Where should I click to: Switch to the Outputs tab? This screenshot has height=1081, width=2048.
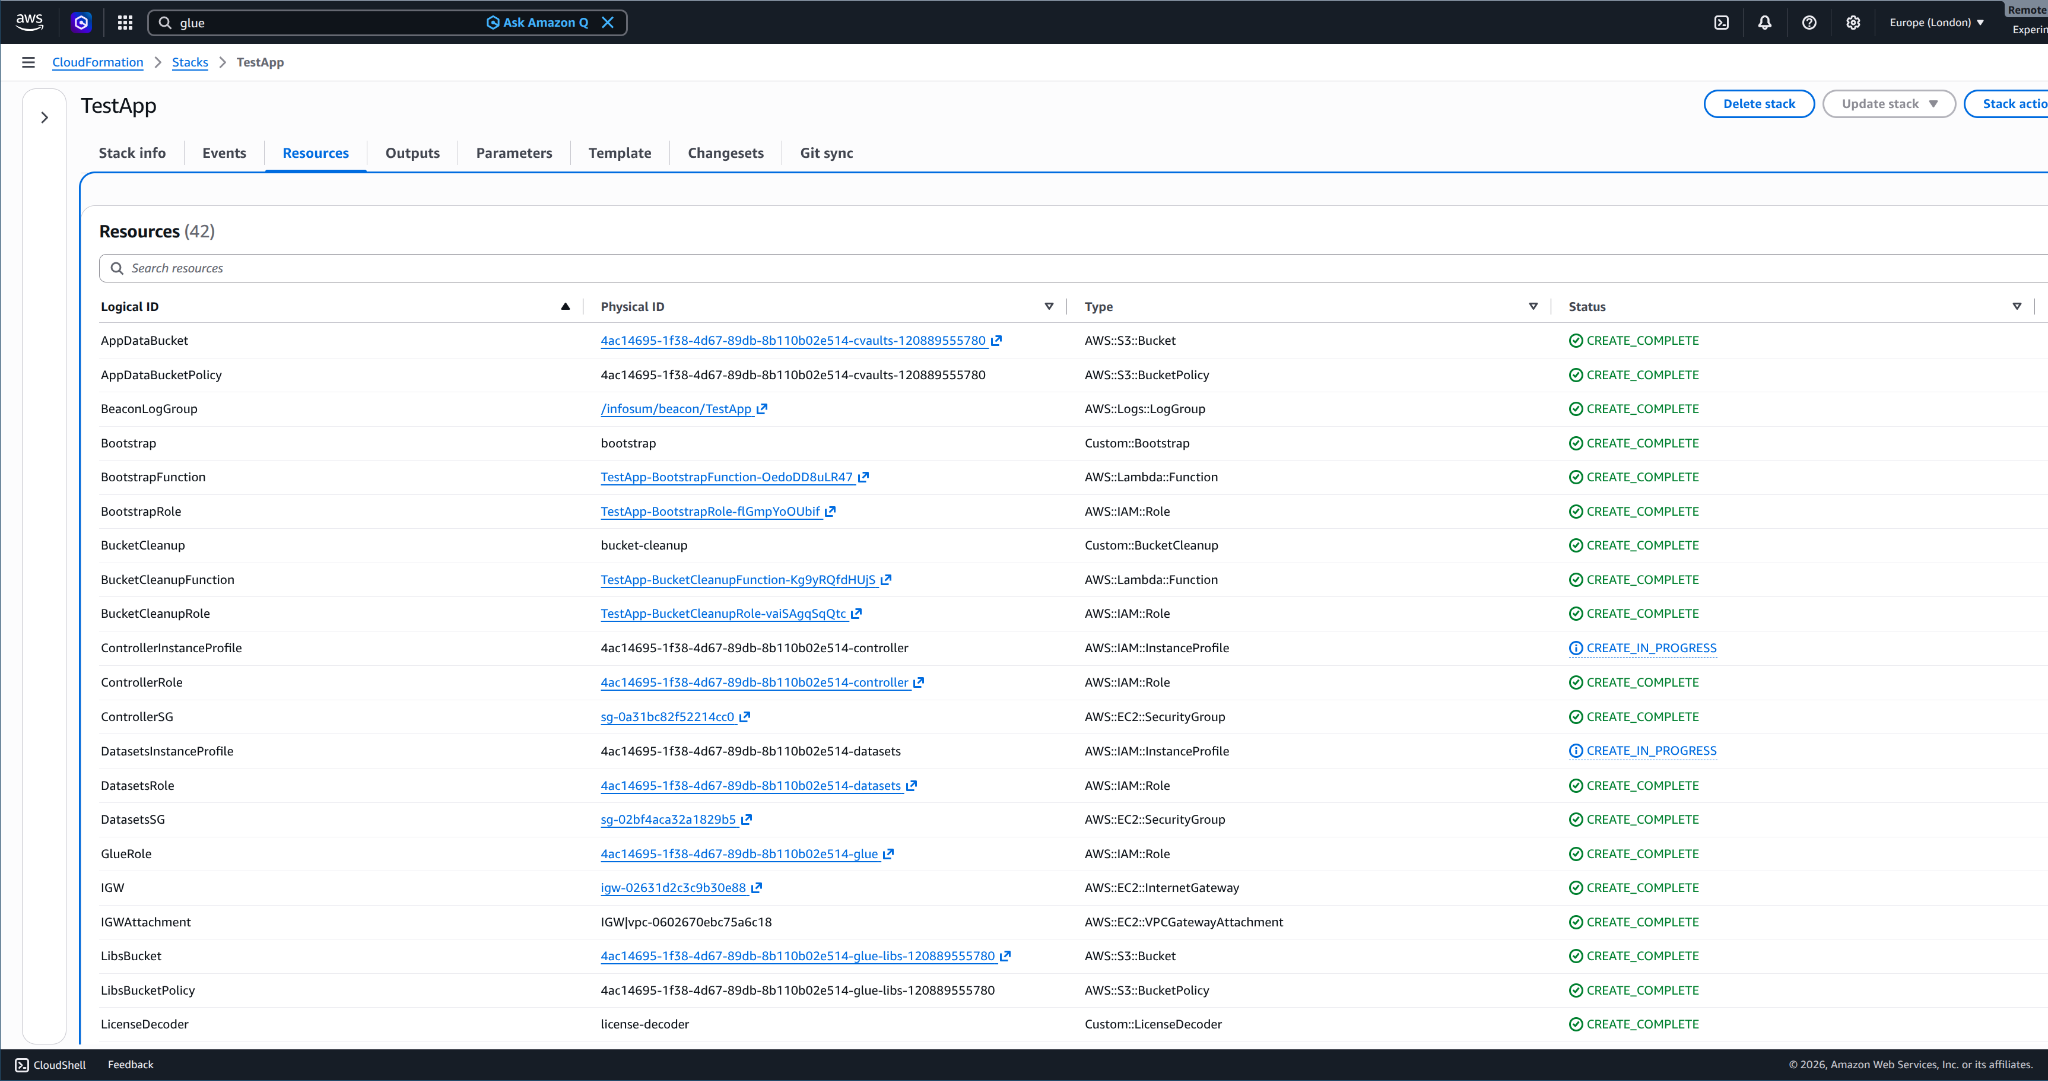click(x=413, y=153)
